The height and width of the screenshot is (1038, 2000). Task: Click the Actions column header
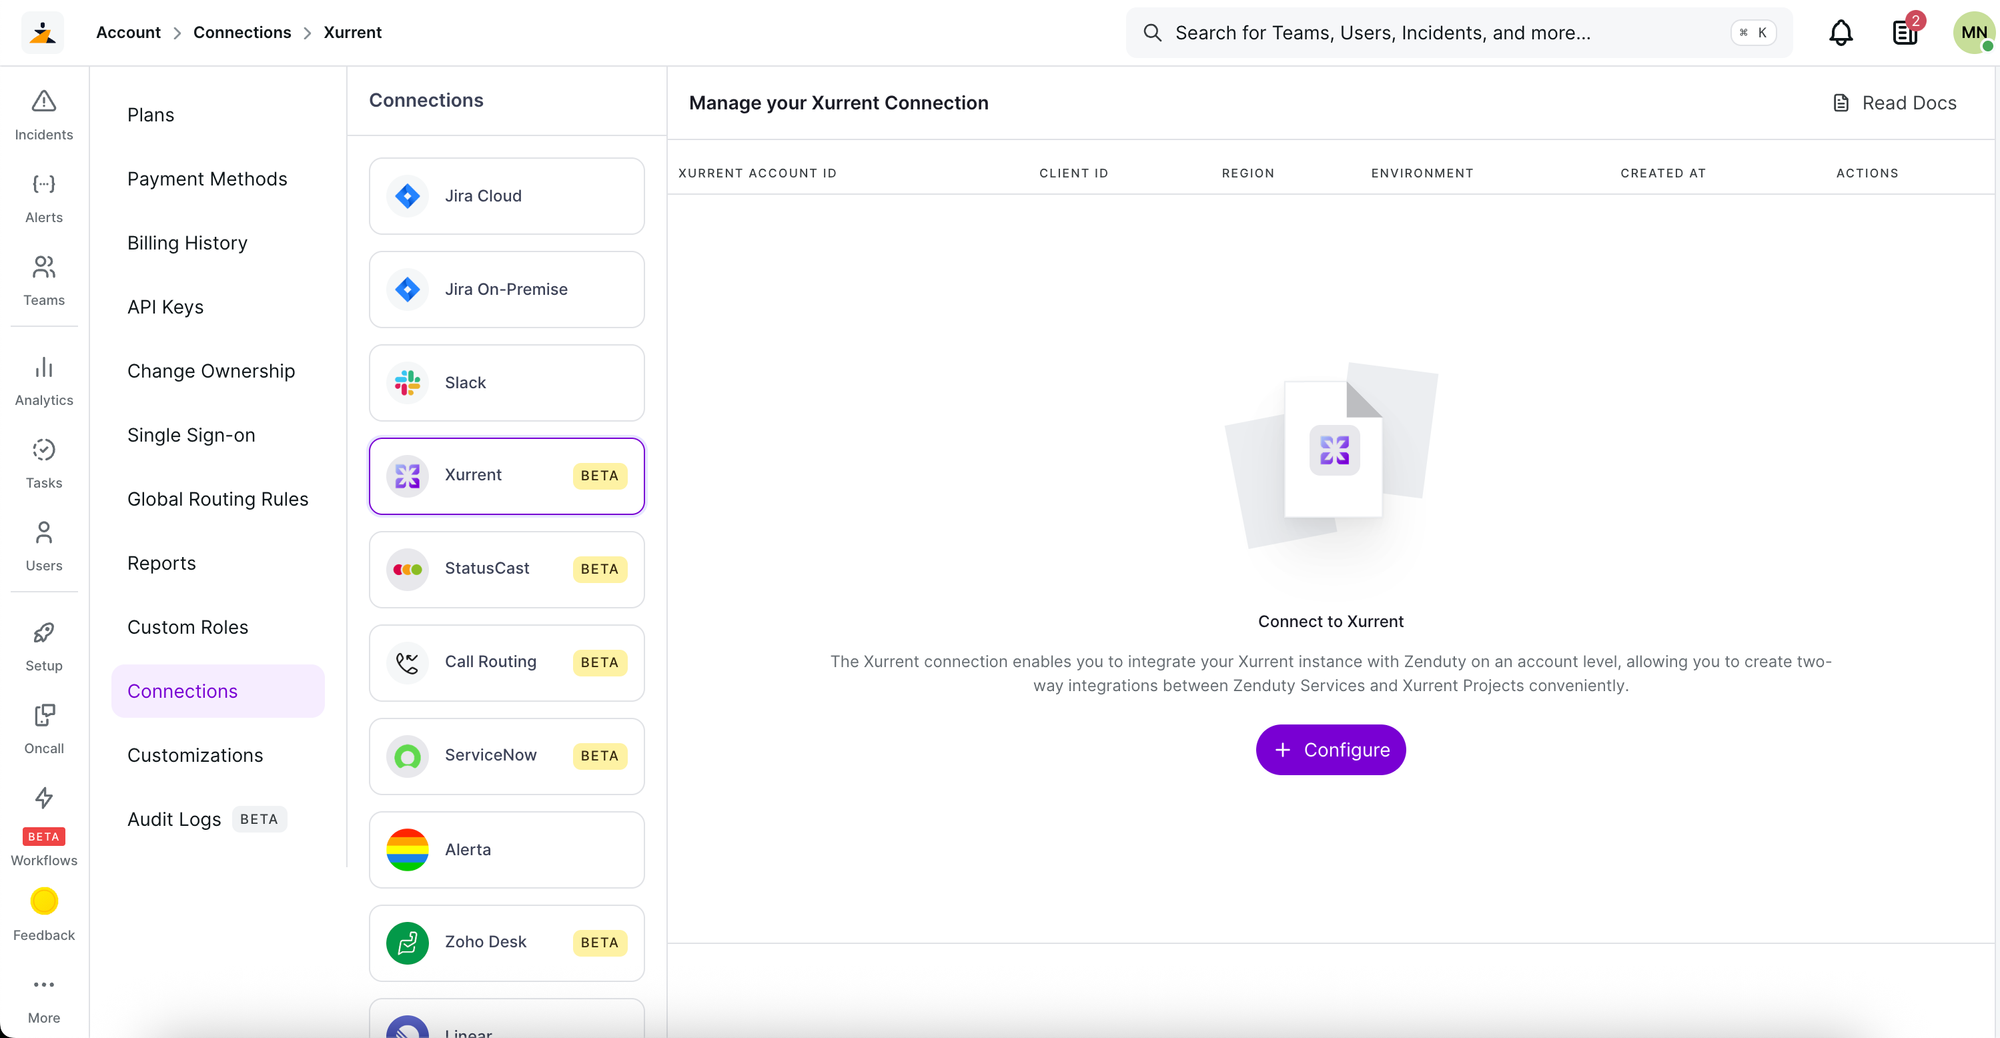[x=1867, y=173]
